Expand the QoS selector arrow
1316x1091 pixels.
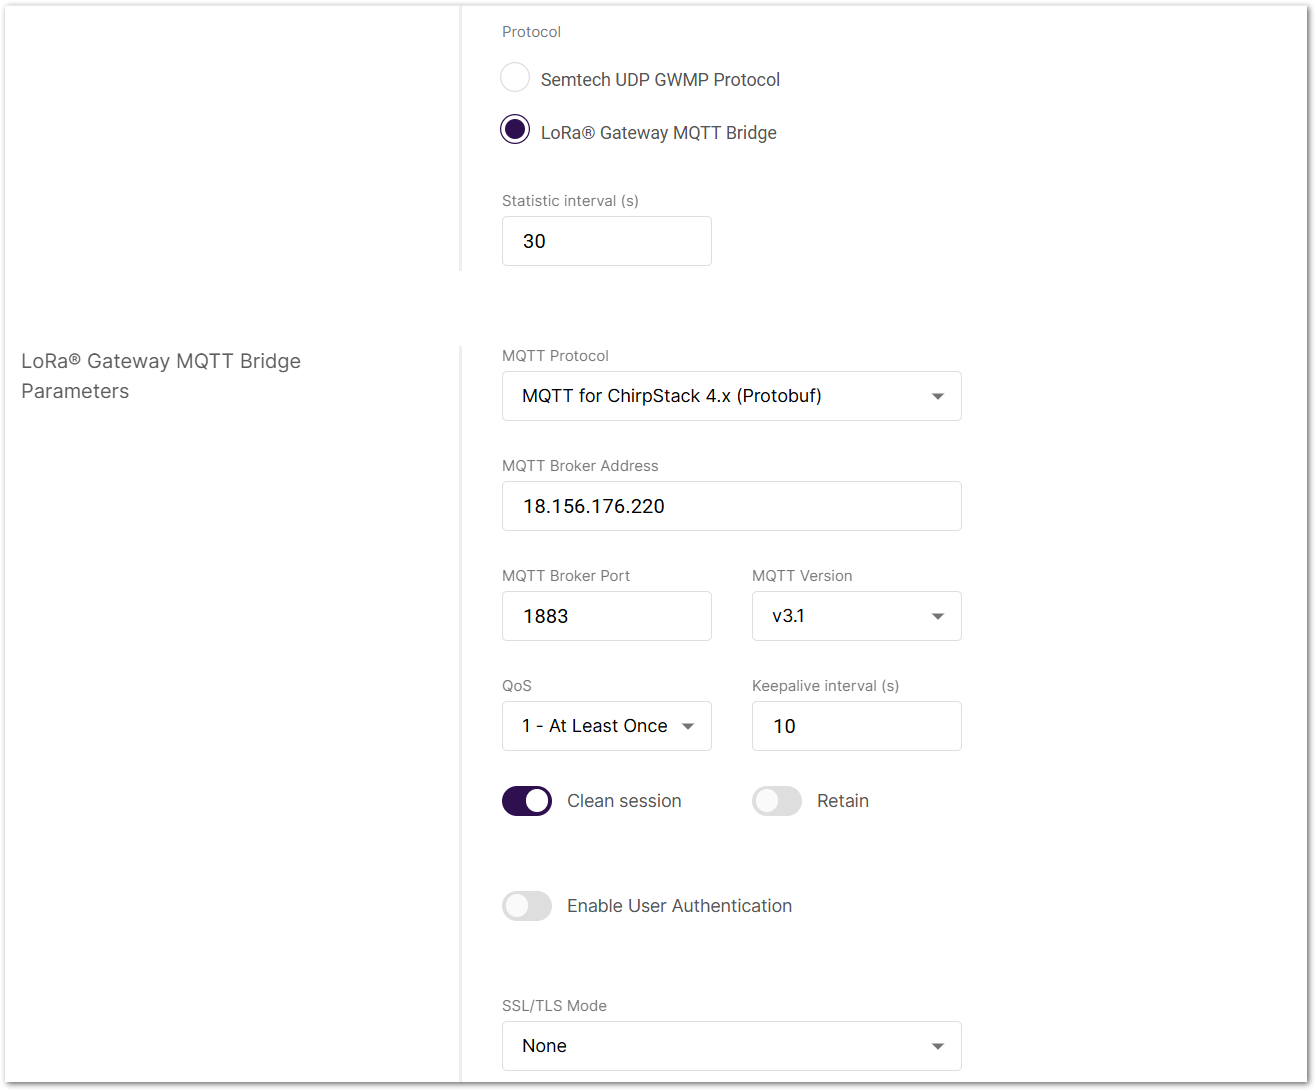pos(690,726)
